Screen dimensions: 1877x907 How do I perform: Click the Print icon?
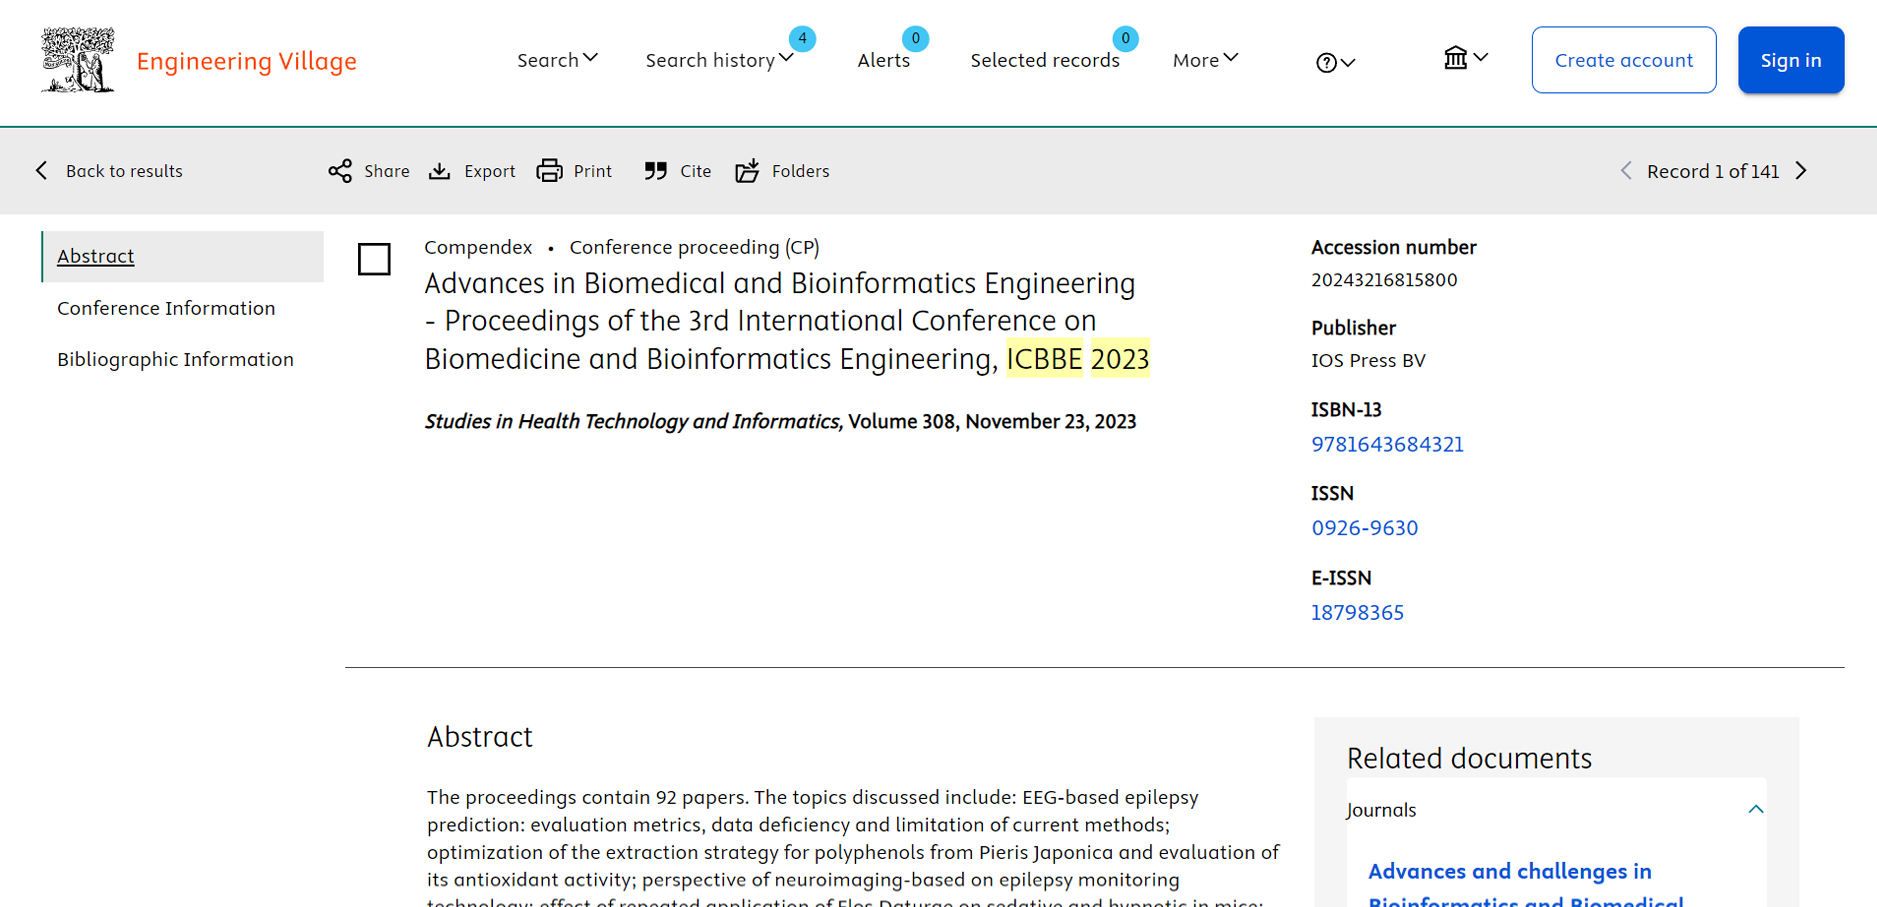point(549,171)
